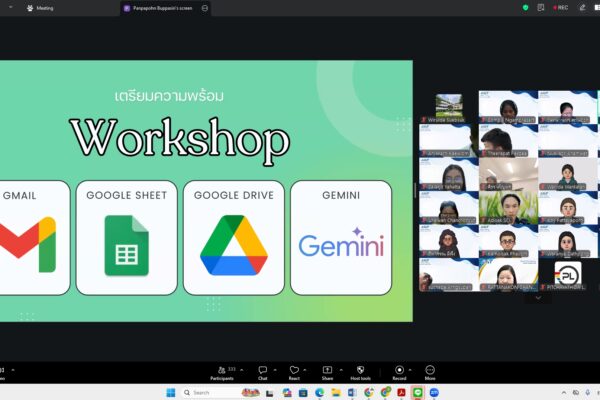
Task: Click the REC recording indicator
Action: pyautogui.click(x=561, y=8)
